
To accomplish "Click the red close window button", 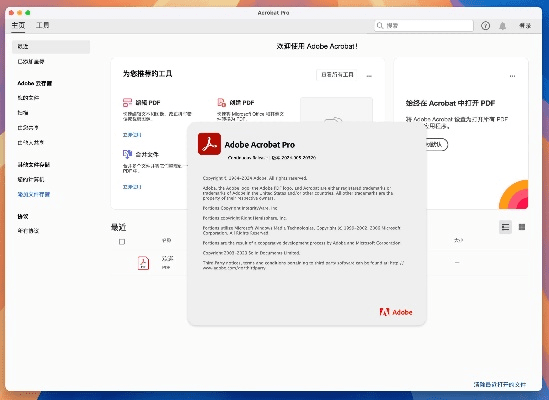I will coord(11,13).
